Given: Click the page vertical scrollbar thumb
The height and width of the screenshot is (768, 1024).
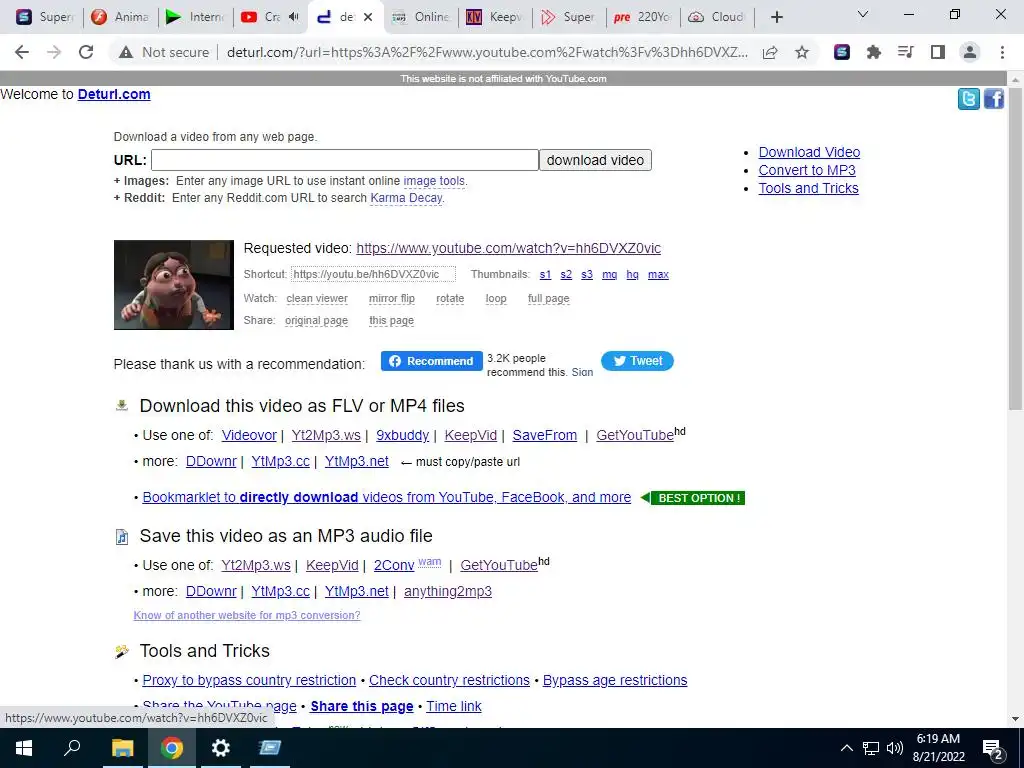Looking at the screenshot, I should (1015, 248).
